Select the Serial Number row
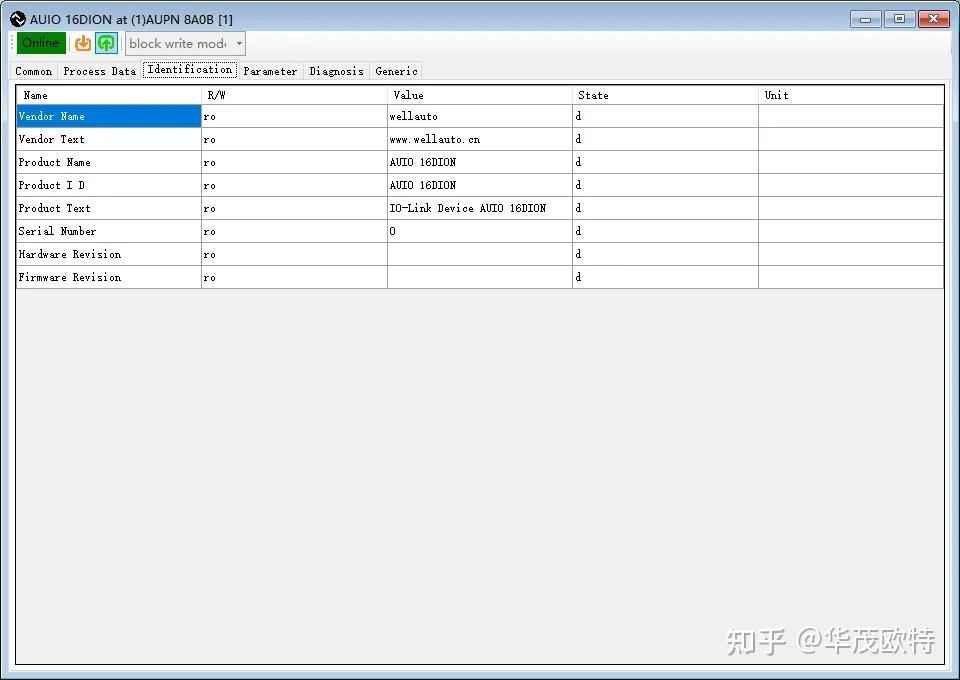This screenshot has width=960, height=680. pos(108,231)
